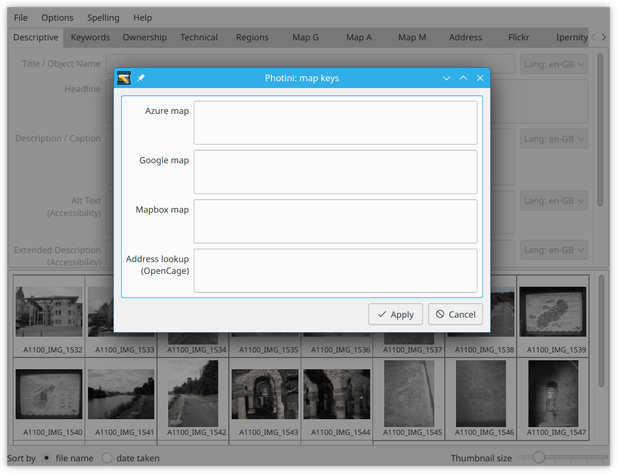Switch to the Ownership tab
Image resolution: width=618 pixels, height=474 pixels.
[145, 37]
